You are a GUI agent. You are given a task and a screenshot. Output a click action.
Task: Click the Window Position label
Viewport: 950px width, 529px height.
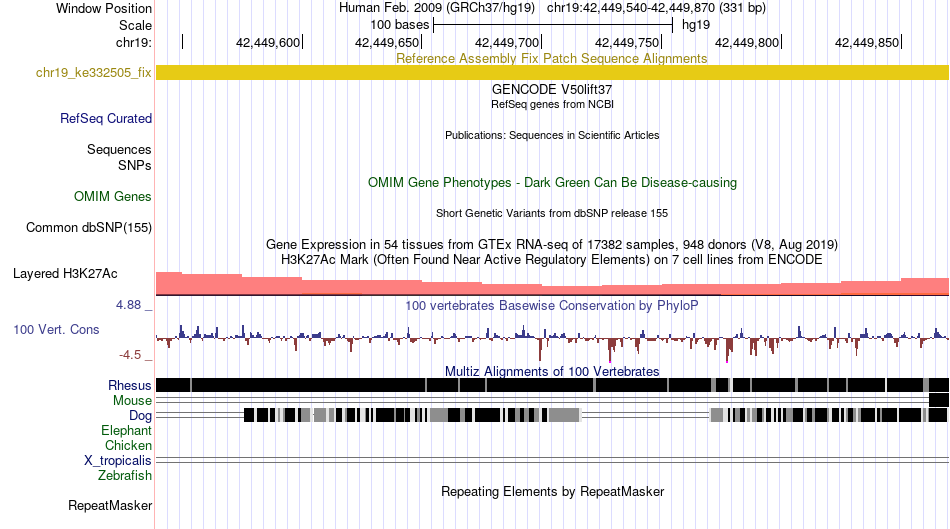point(104,8)
